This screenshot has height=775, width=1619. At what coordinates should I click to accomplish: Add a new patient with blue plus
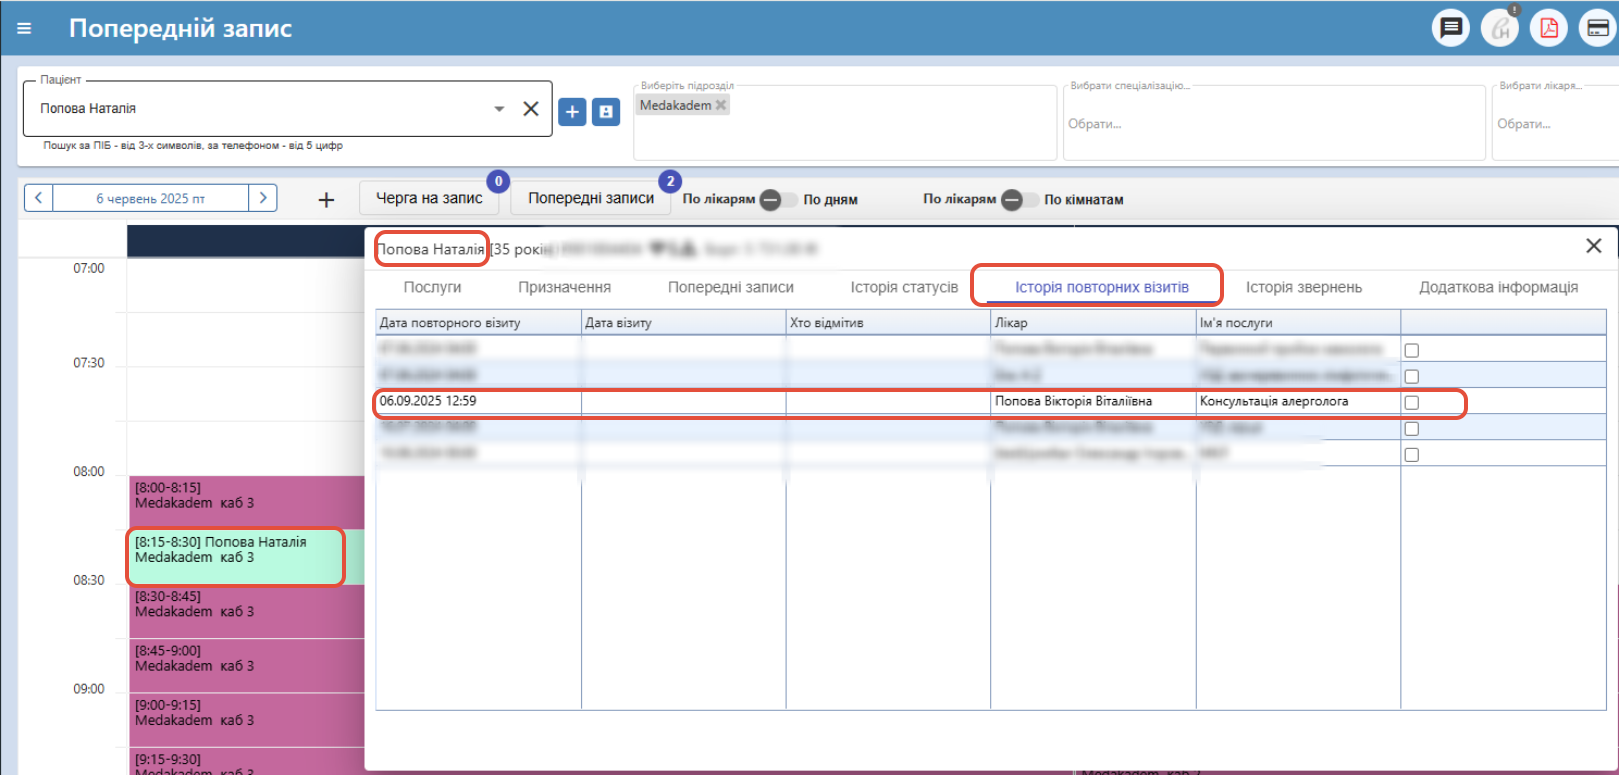click(572, 112)
